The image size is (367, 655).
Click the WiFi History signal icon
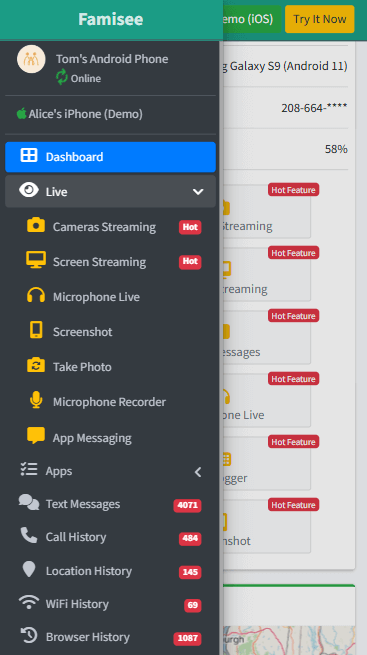(29, 602)
